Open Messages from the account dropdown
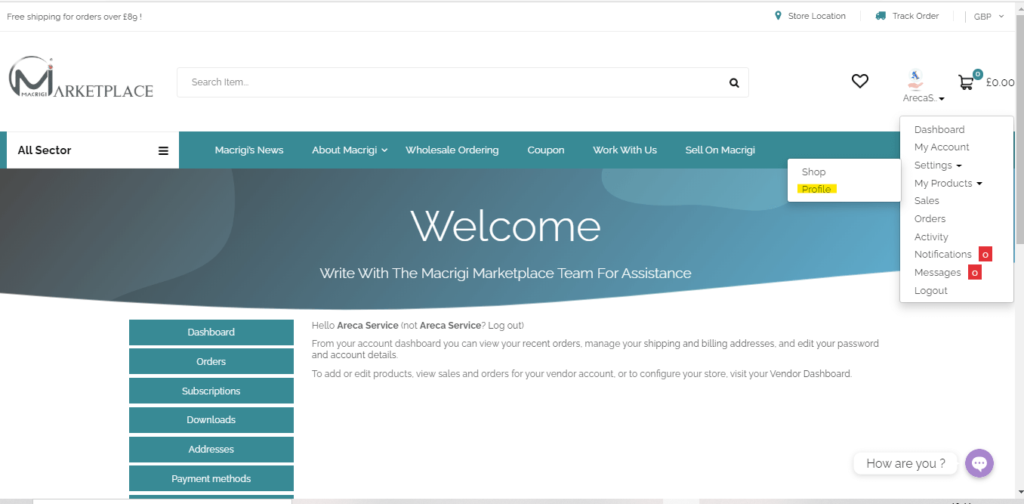 click(x=937, y=273)
